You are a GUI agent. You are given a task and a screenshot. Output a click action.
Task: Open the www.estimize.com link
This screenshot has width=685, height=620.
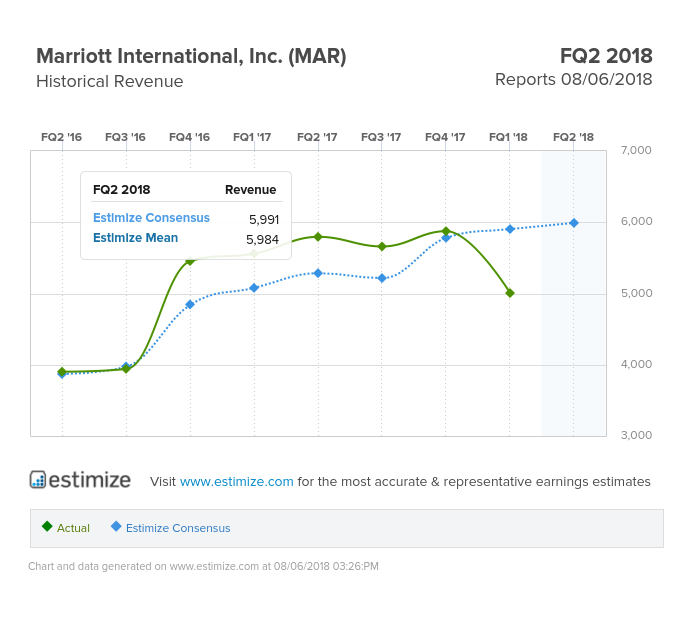236,481
